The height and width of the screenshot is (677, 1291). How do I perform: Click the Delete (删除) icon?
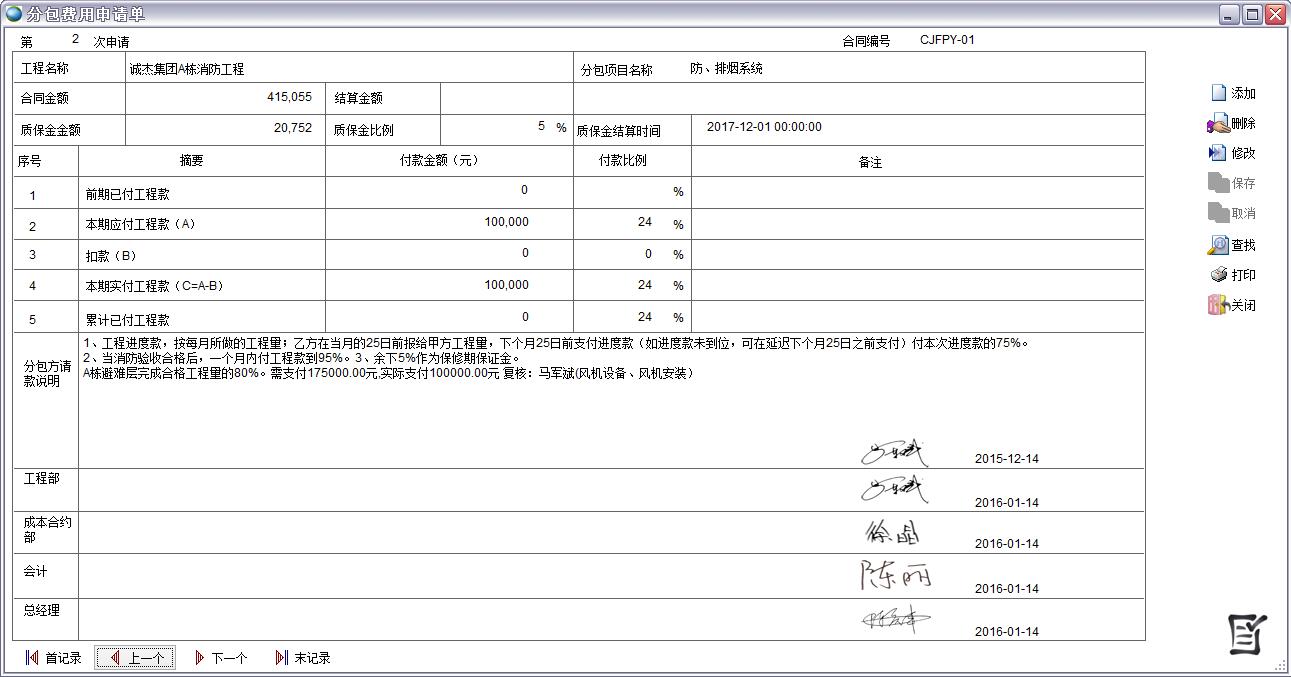point(1218,124)
